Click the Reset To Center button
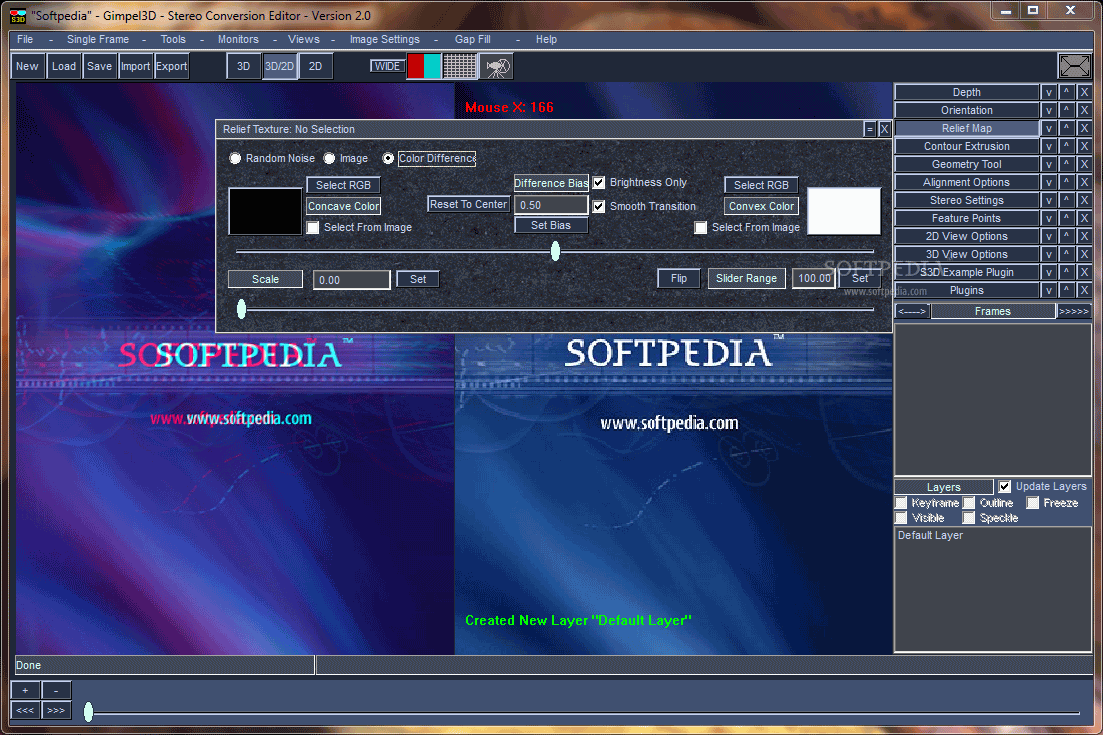Image resolution: width=1103 pixels, height=735 pixels. coord(468,204)
